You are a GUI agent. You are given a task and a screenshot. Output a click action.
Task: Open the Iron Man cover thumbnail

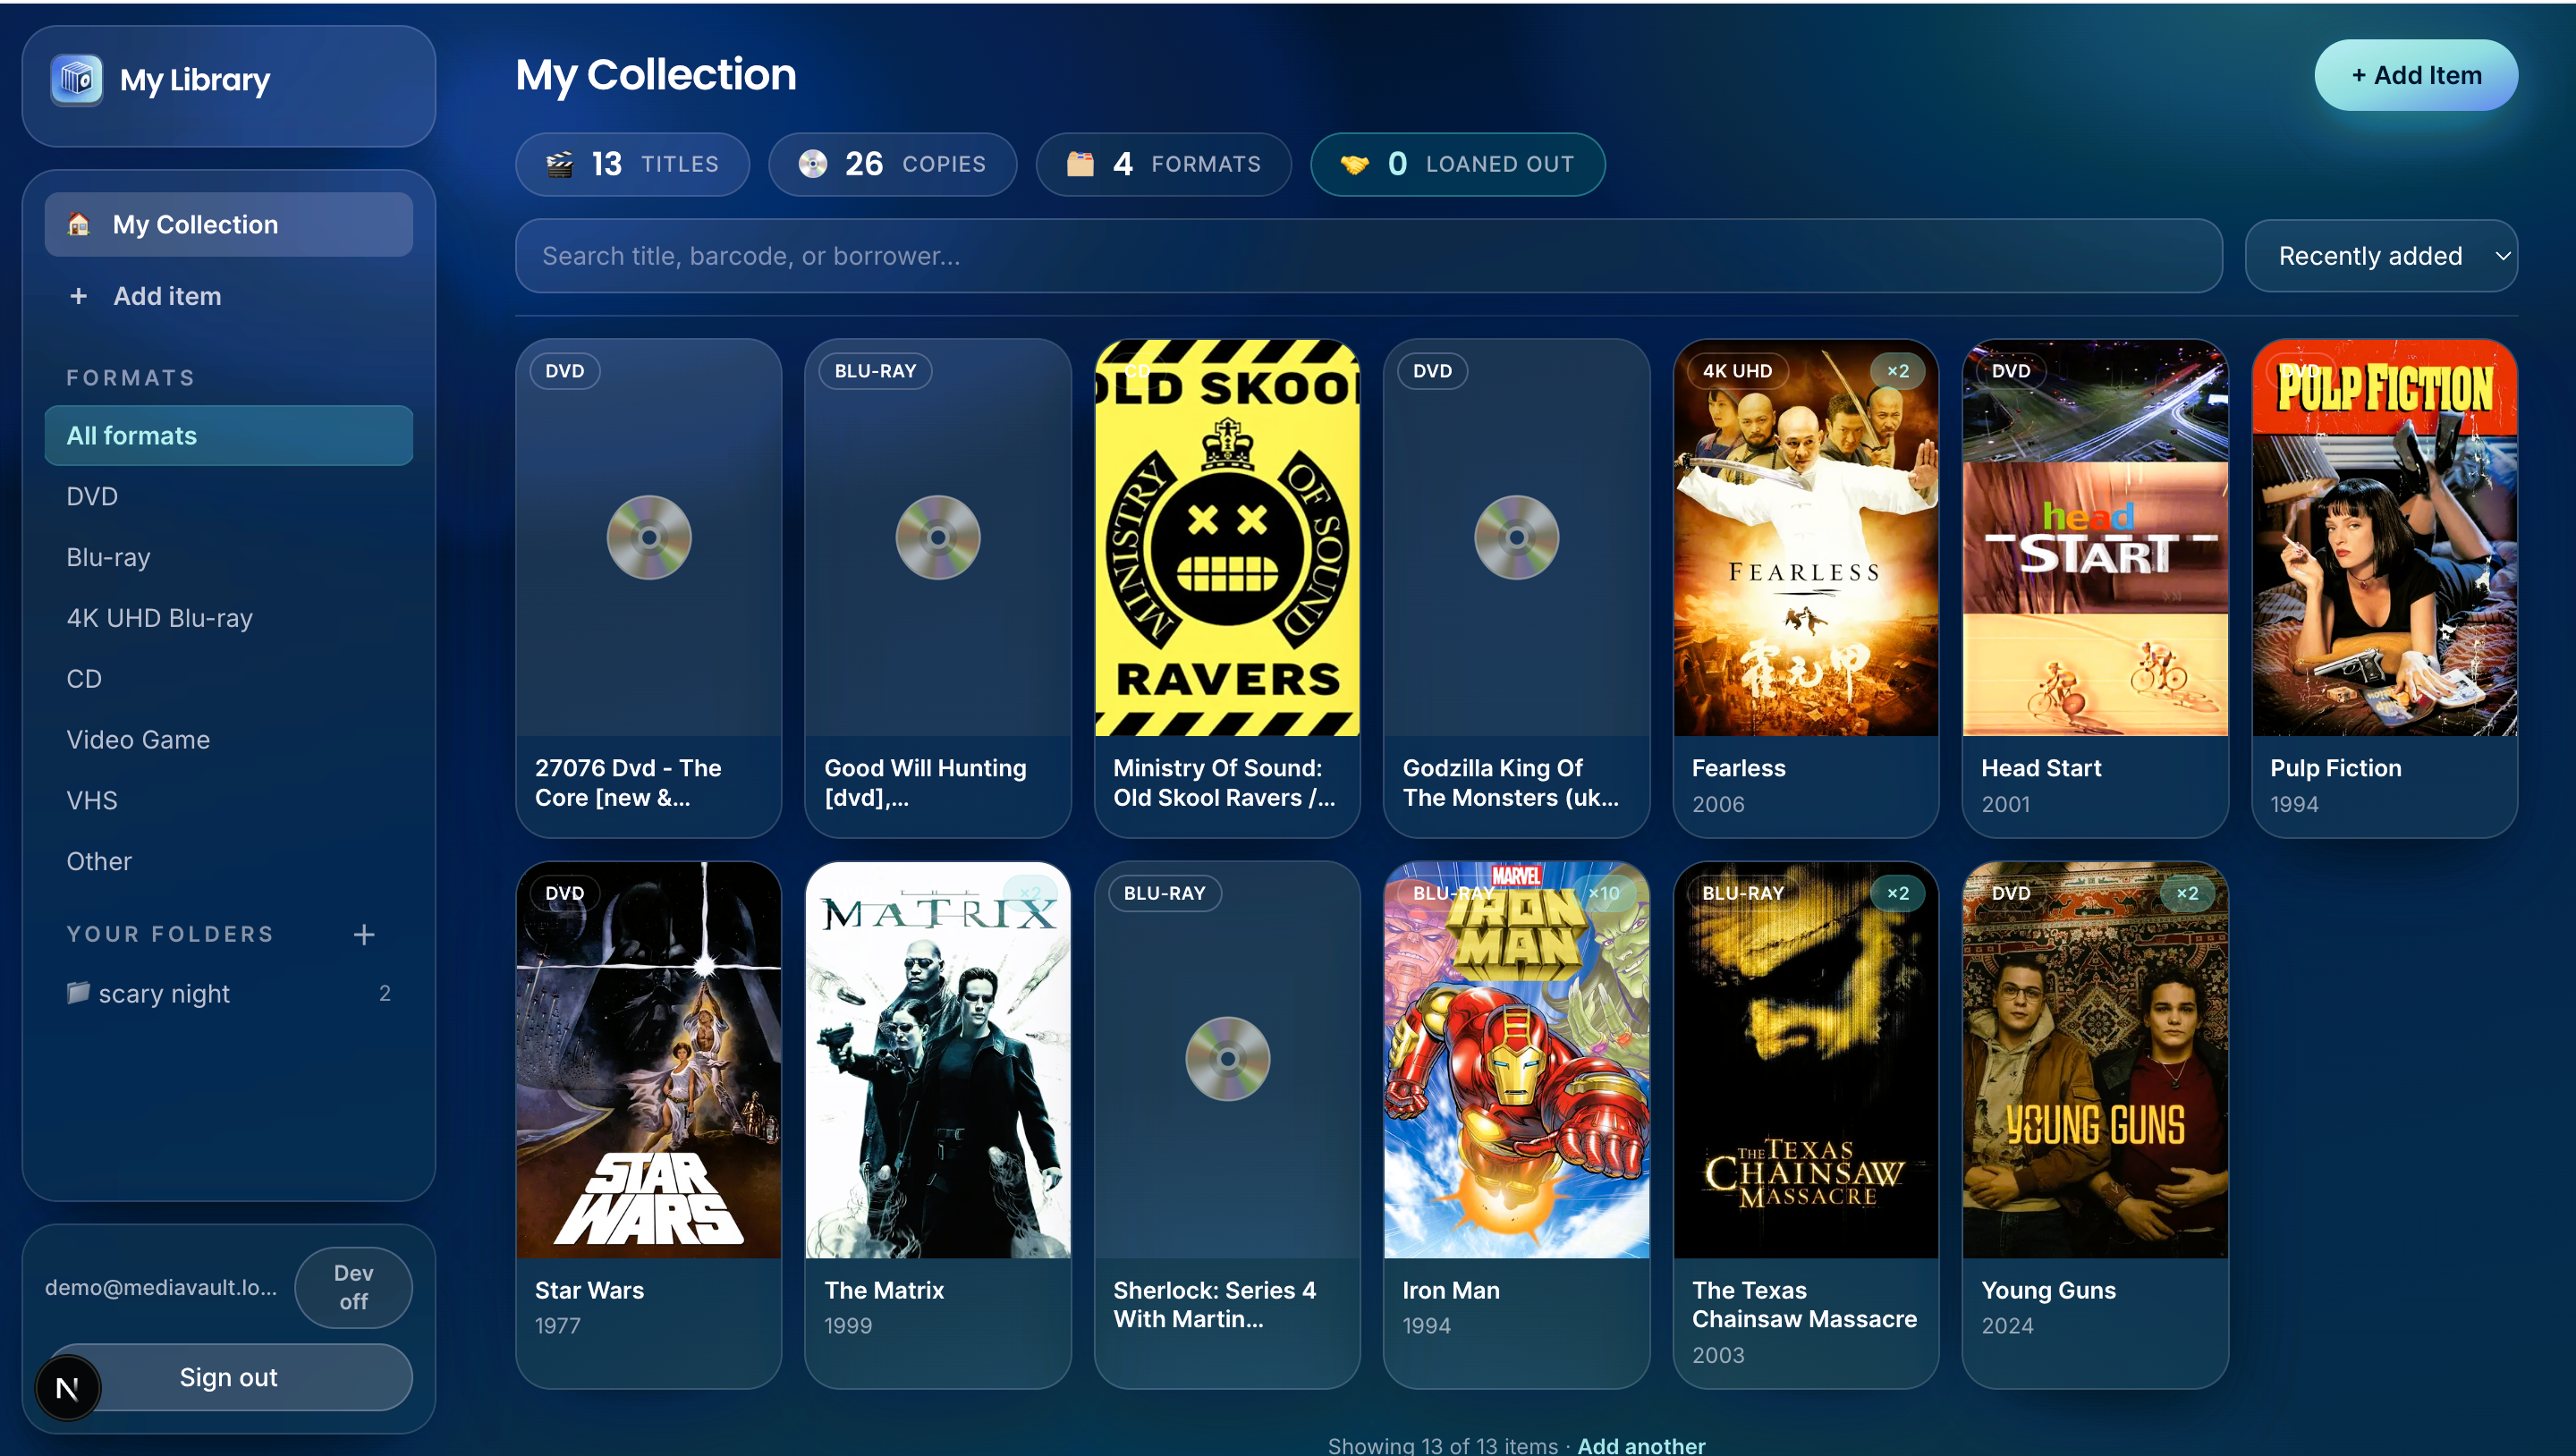1516,1060
